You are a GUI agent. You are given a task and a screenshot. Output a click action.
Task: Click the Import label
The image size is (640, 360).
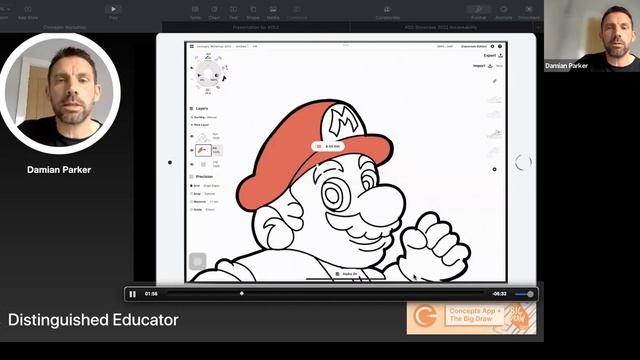click(479, 66)
